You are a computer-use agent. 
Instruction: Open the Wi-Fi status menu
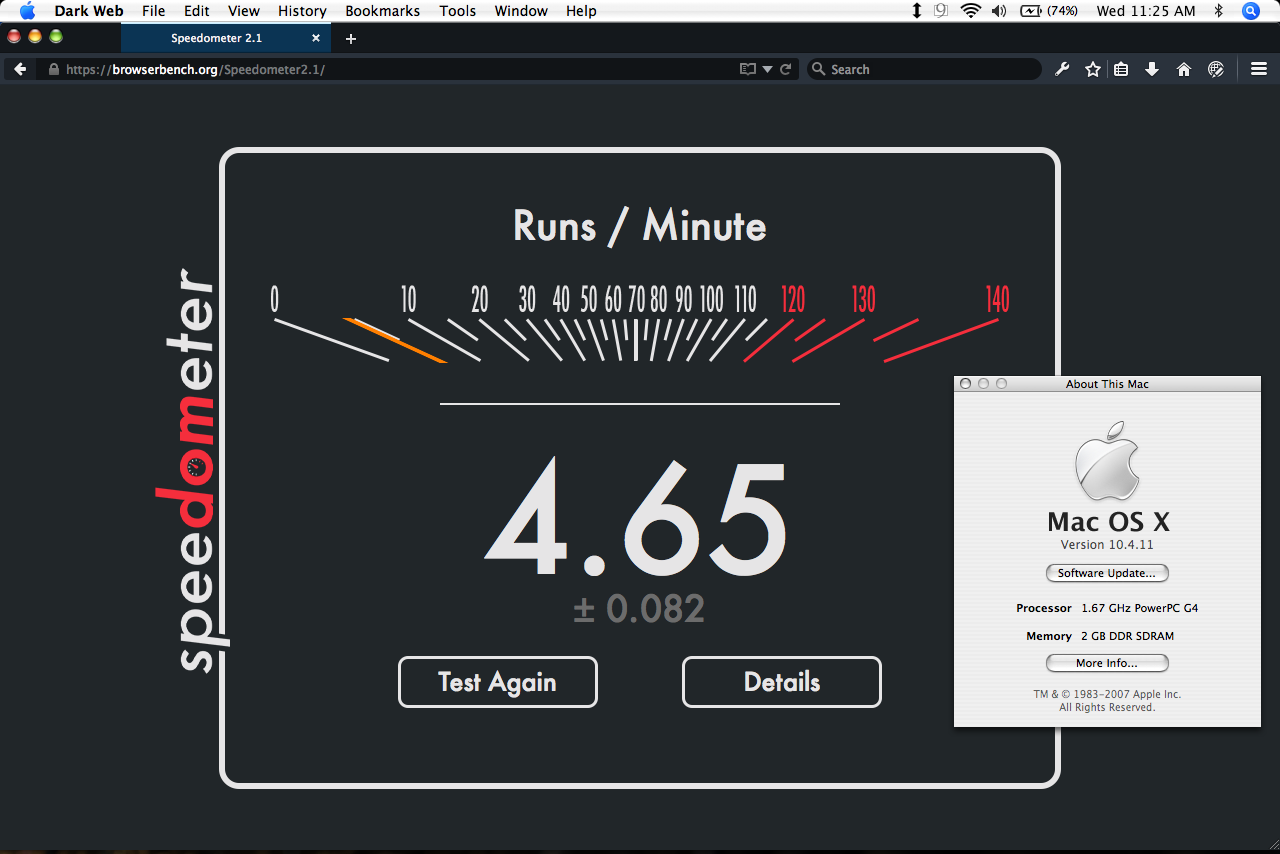coord(970,11)
